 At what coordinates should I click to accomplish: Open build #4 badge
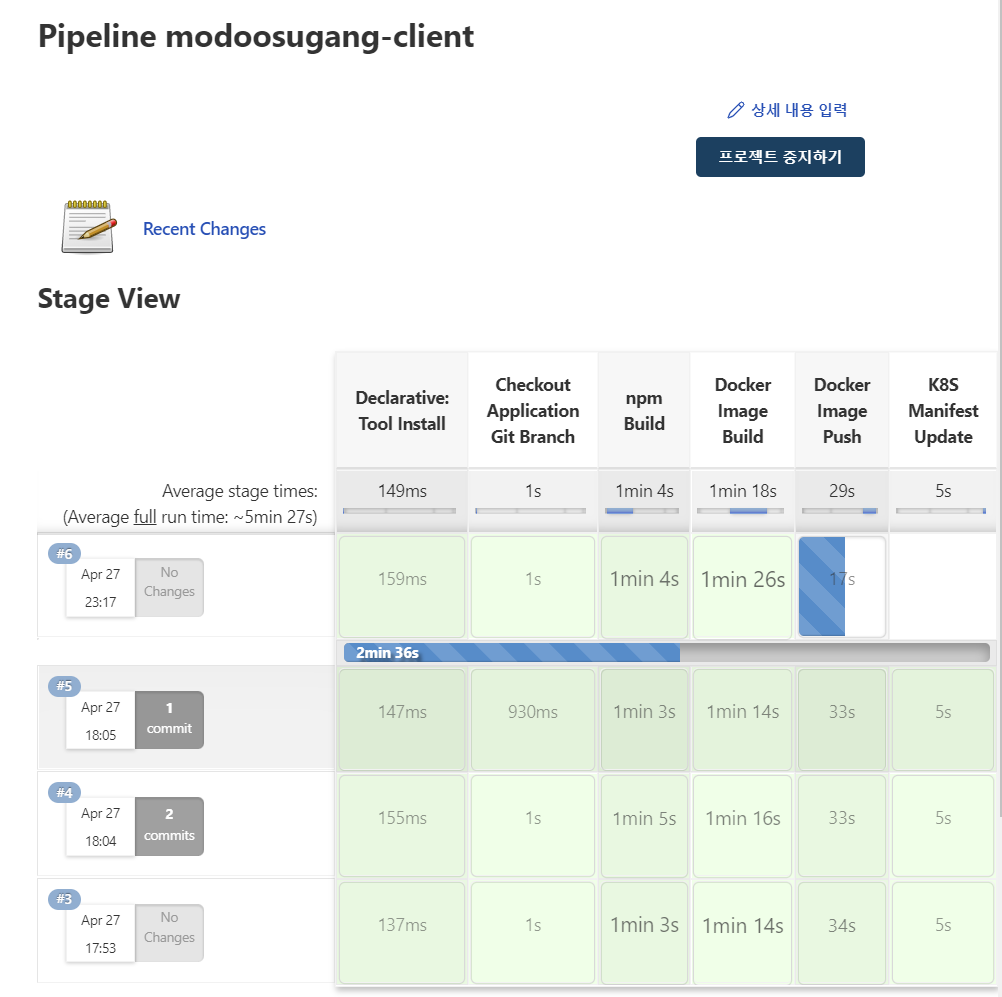pyautogui.click(x=64, y=792)
